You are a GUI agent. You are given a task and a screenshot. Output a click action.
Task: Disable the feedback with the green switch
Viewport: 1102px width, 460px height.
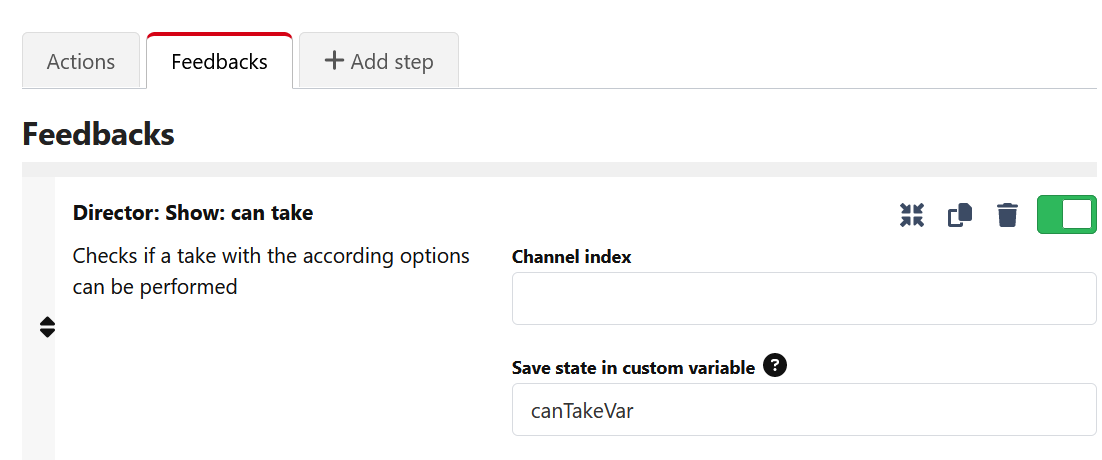coord(1067,215)
